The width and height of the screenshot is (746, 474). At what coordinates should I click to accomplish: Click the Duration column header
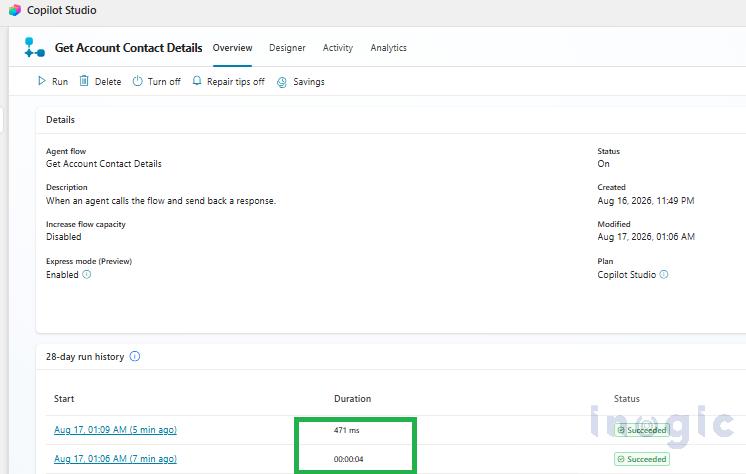pos(353,399)
